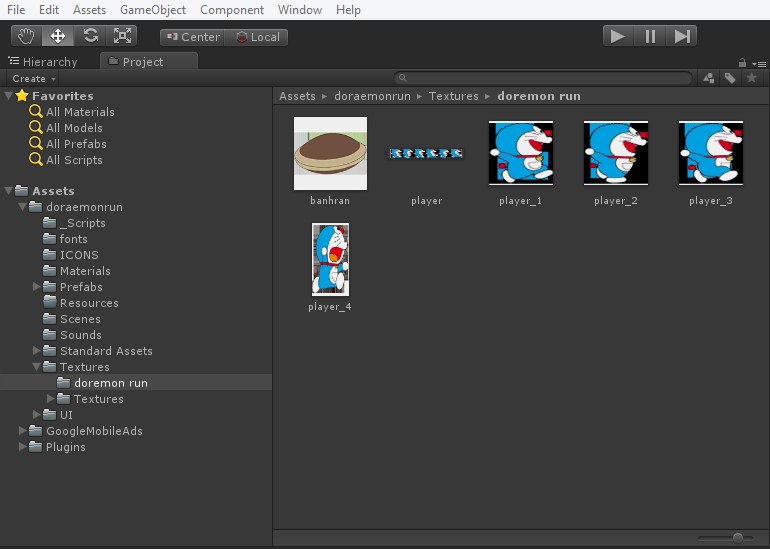The image size is (770, 549).
Task: Open the Assets menu
Action: [89, 10]
